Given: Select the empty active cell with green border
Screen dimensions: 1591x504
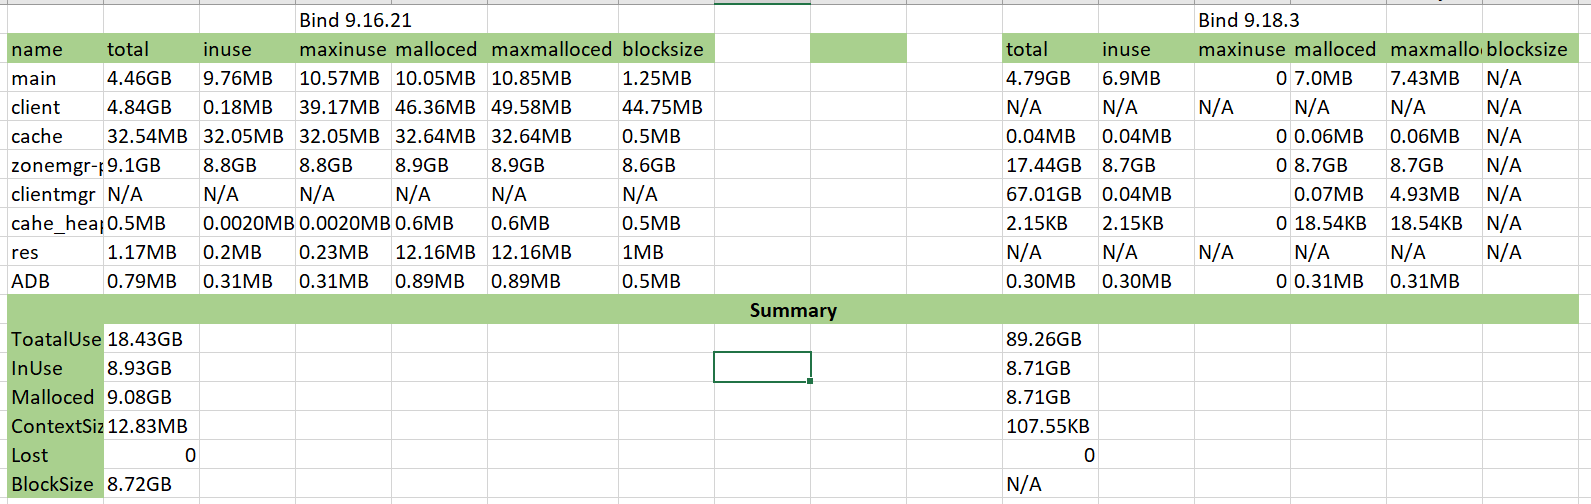Looking at the screenshot, I should [762, 367].
